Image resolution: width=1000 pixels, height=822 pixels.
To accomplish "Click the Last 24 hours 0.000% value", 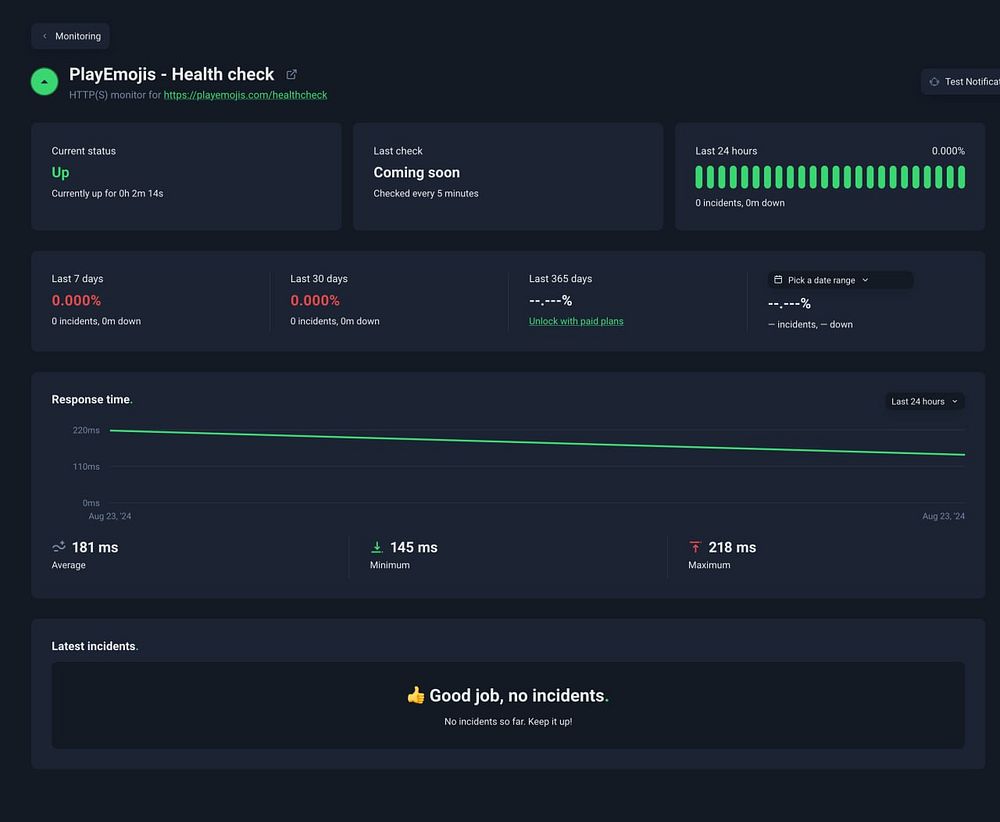I will pos(948,151).
